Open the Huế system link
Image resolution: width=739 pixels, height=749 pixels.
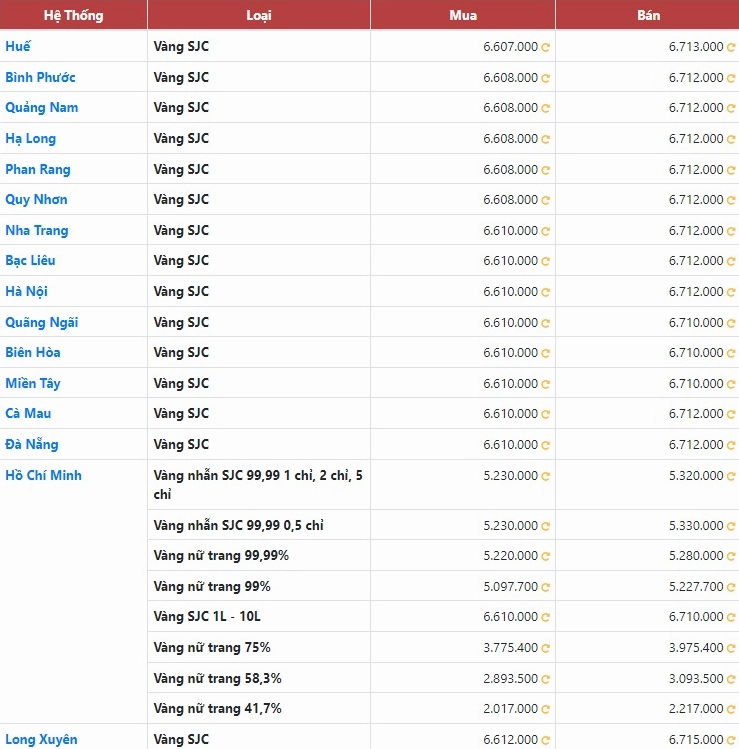pyautogui.click(x=18, y=46)
